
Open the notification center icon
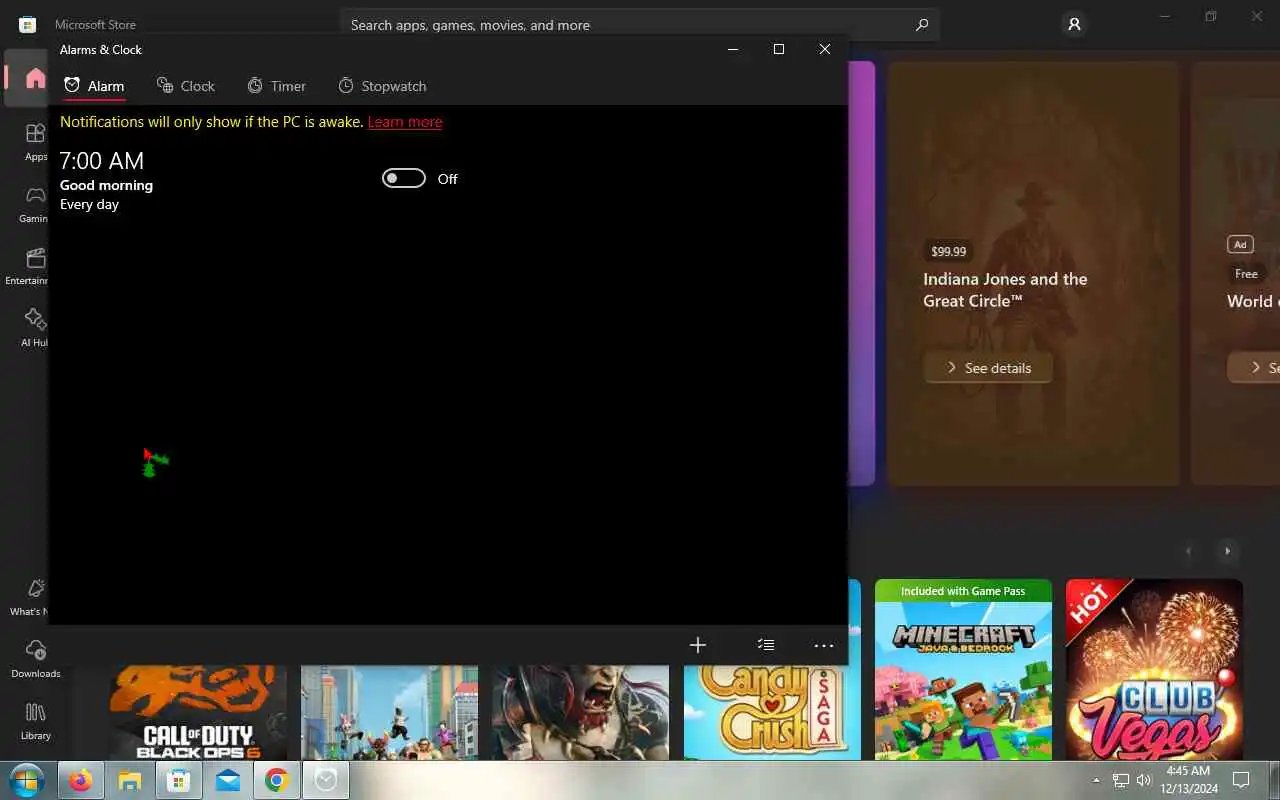(1241, 780)
